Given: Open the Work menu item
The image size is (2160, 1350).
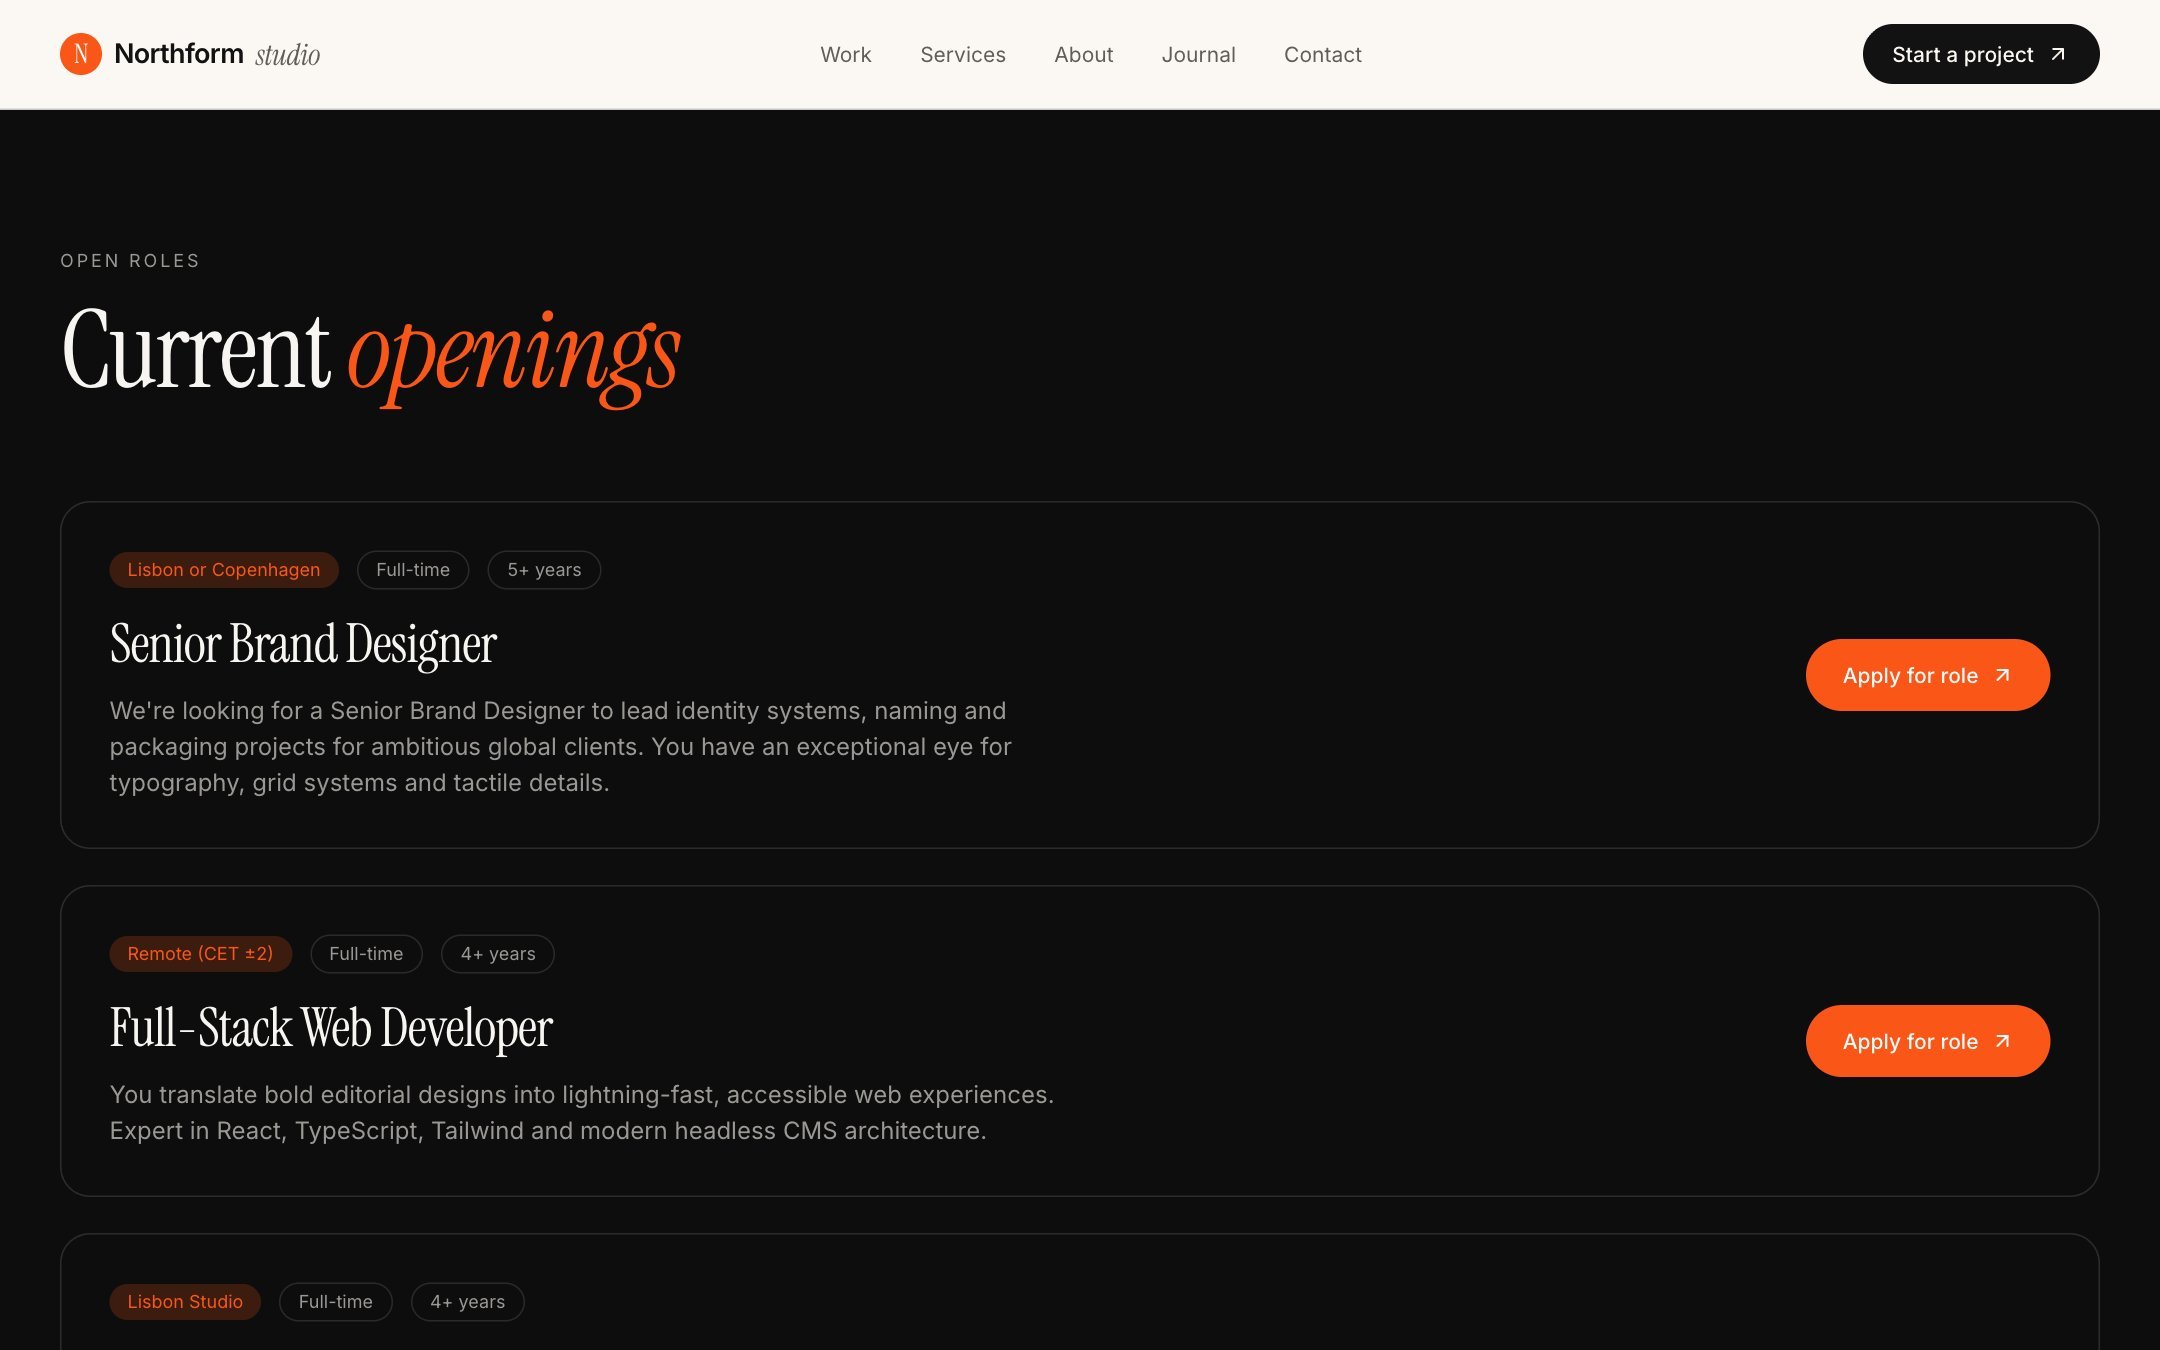Looking at the screenshot, I should [x=846, y=55].
